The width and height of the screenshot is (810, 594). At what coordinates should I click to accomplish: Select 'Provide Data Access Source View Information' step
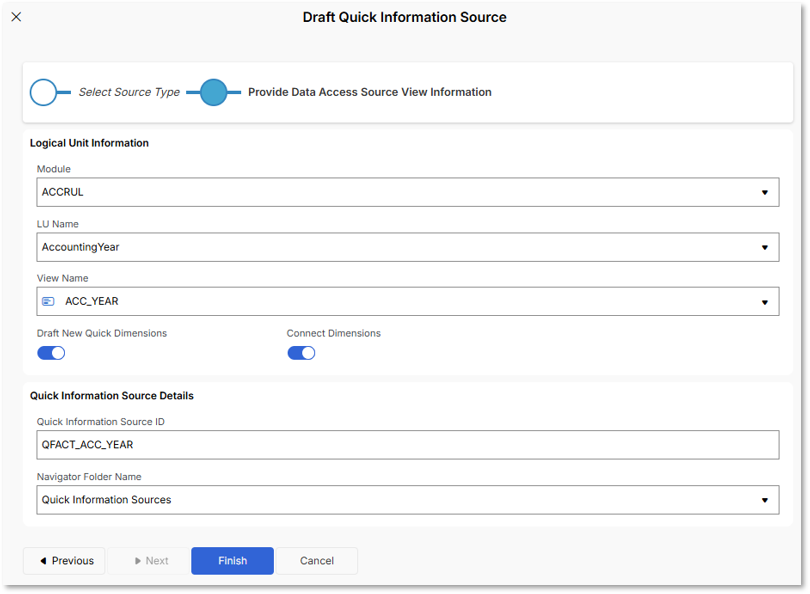(370, 92)
